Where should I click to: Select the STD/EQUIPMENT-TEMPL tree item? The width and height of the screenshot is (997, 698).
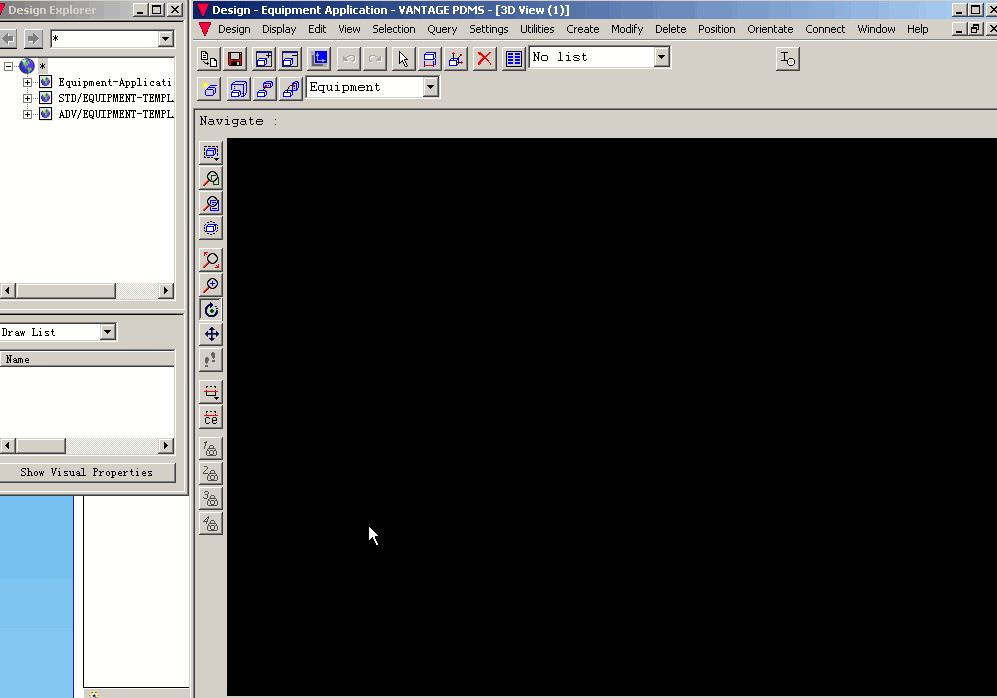[x=116, y=98]
